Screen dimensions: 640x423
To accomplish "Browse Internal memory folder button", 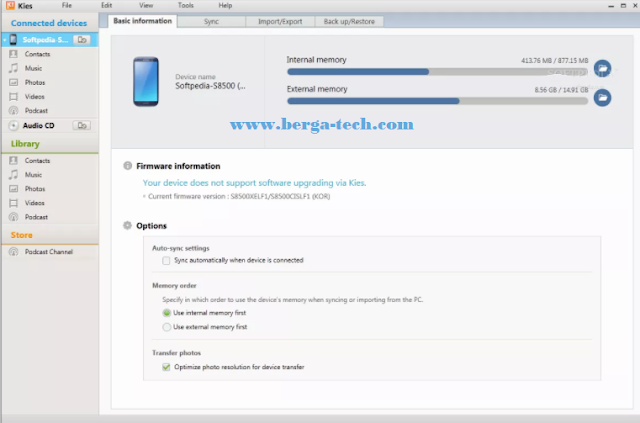I will (x=602, y=68).
